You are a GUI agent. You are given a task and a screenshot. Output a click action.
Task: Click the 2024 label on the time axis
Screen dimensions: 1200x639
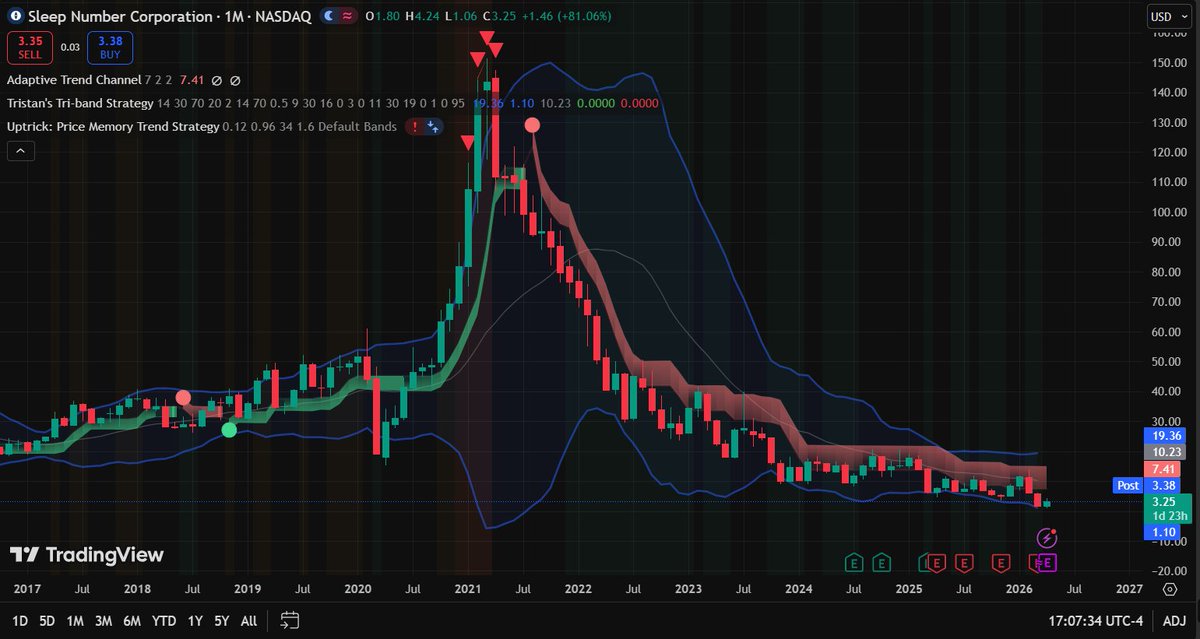pos(798,591)
